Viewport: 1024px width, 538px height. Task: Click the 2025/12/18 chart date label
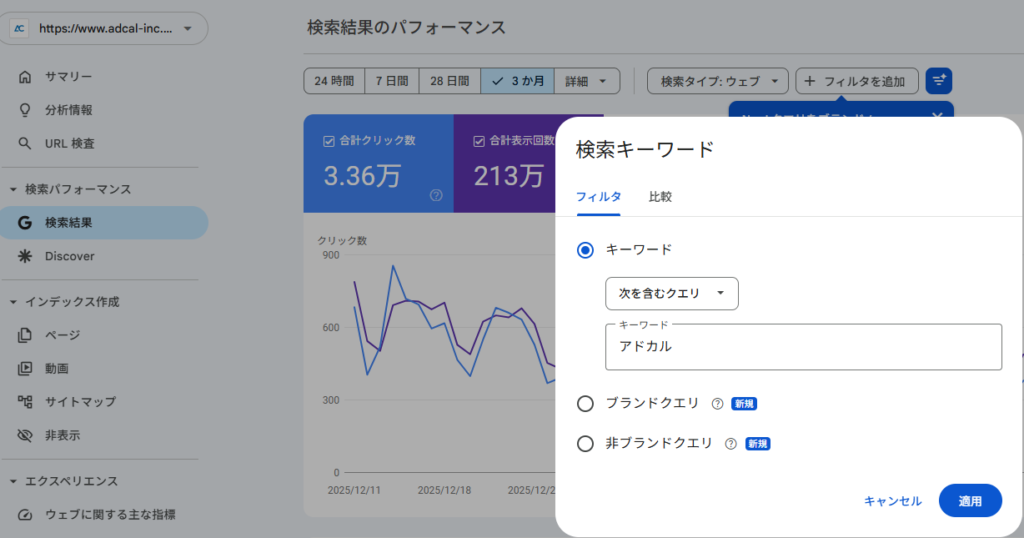point(444,490)
